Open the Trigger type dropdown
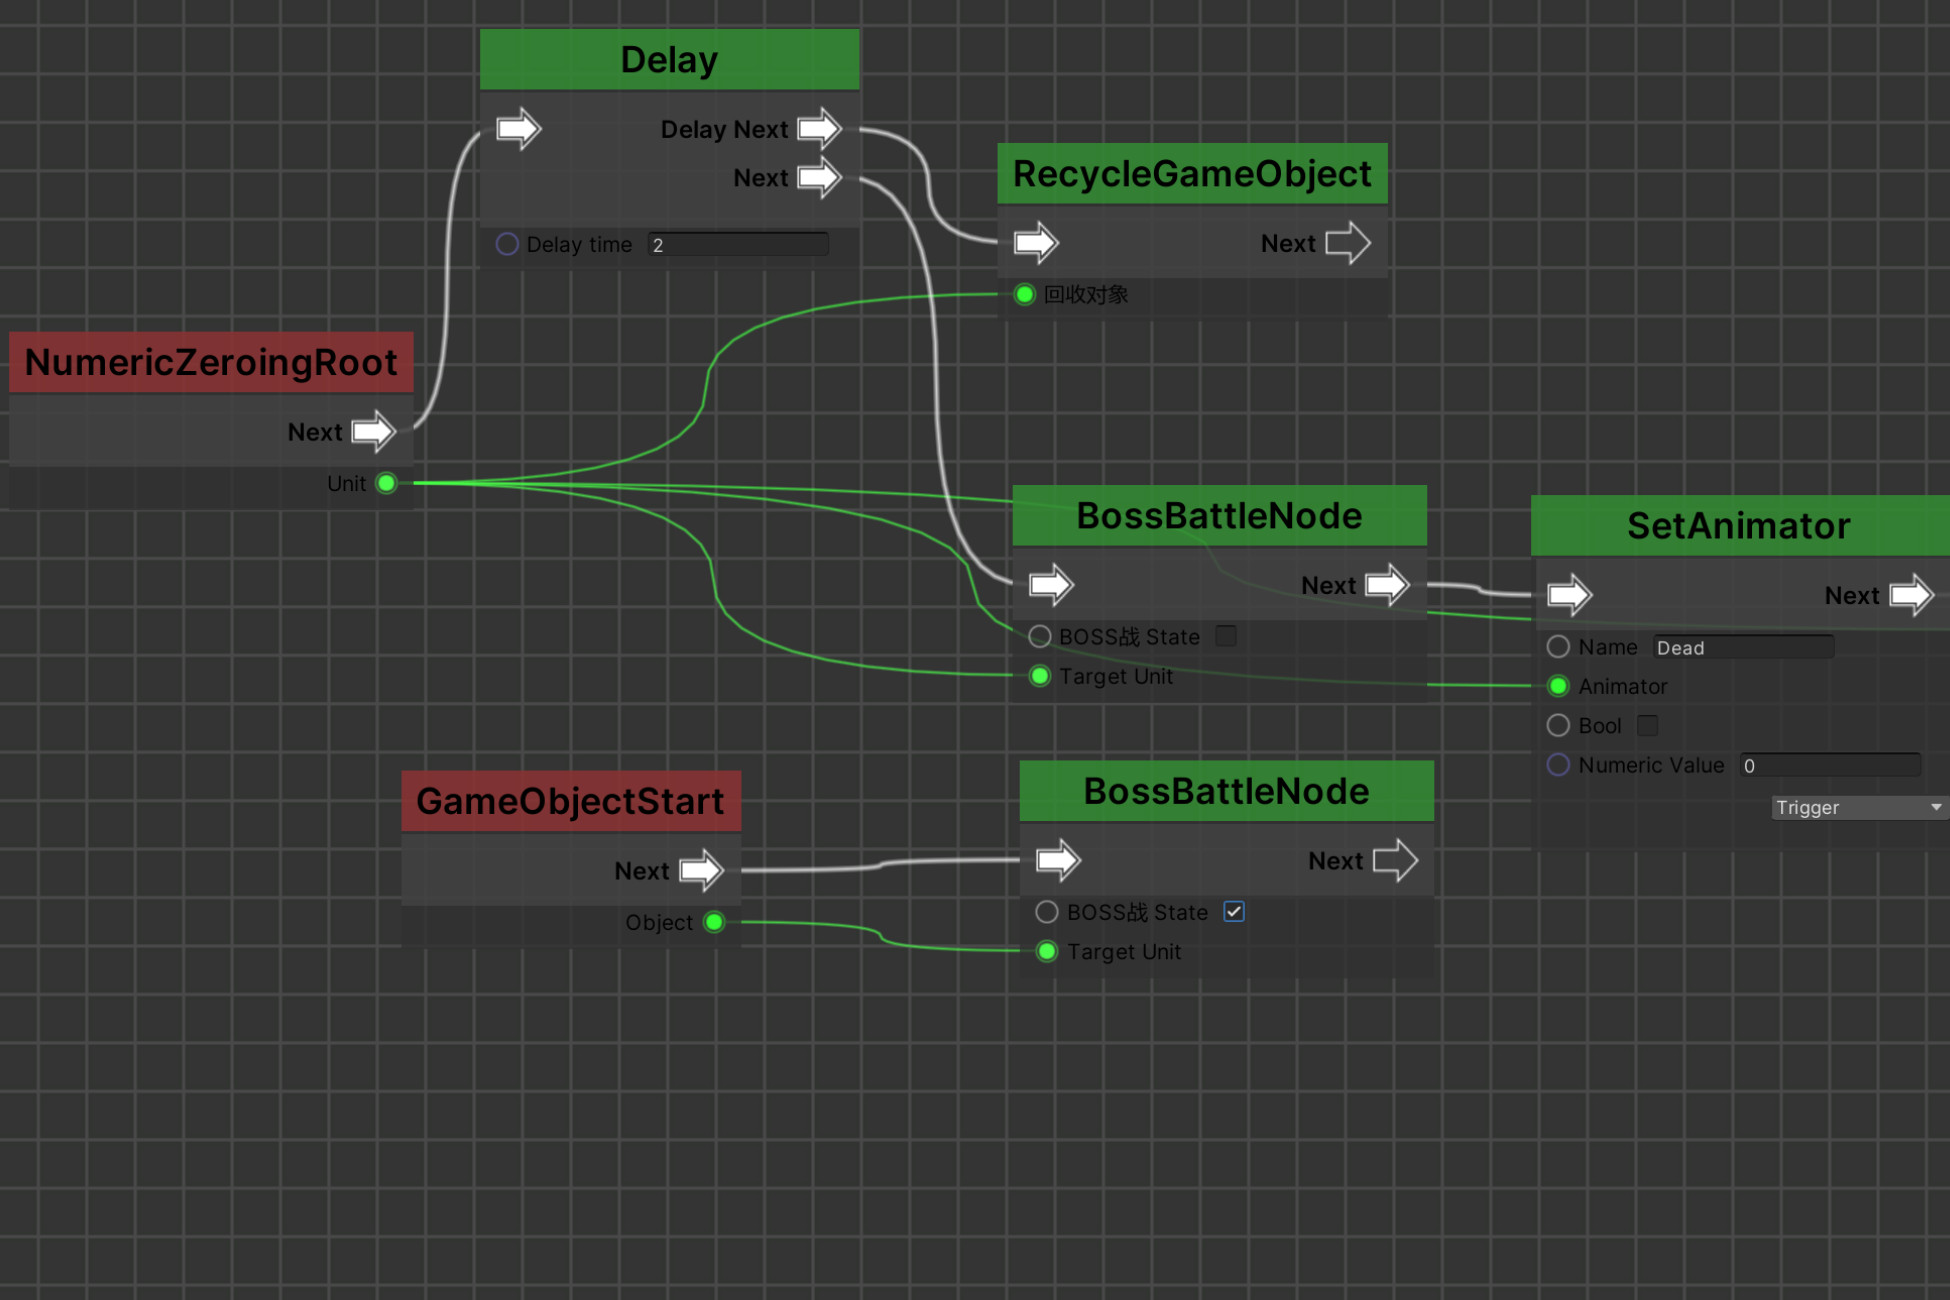 pos(1858,807)
